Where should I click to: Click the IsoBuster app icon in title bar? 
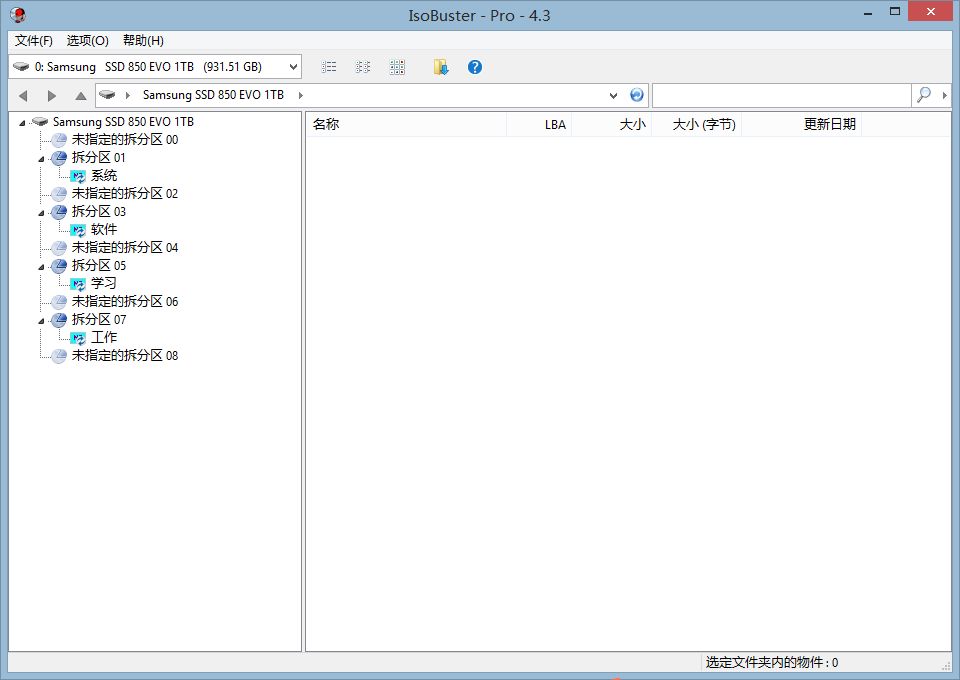coord(18,15)
